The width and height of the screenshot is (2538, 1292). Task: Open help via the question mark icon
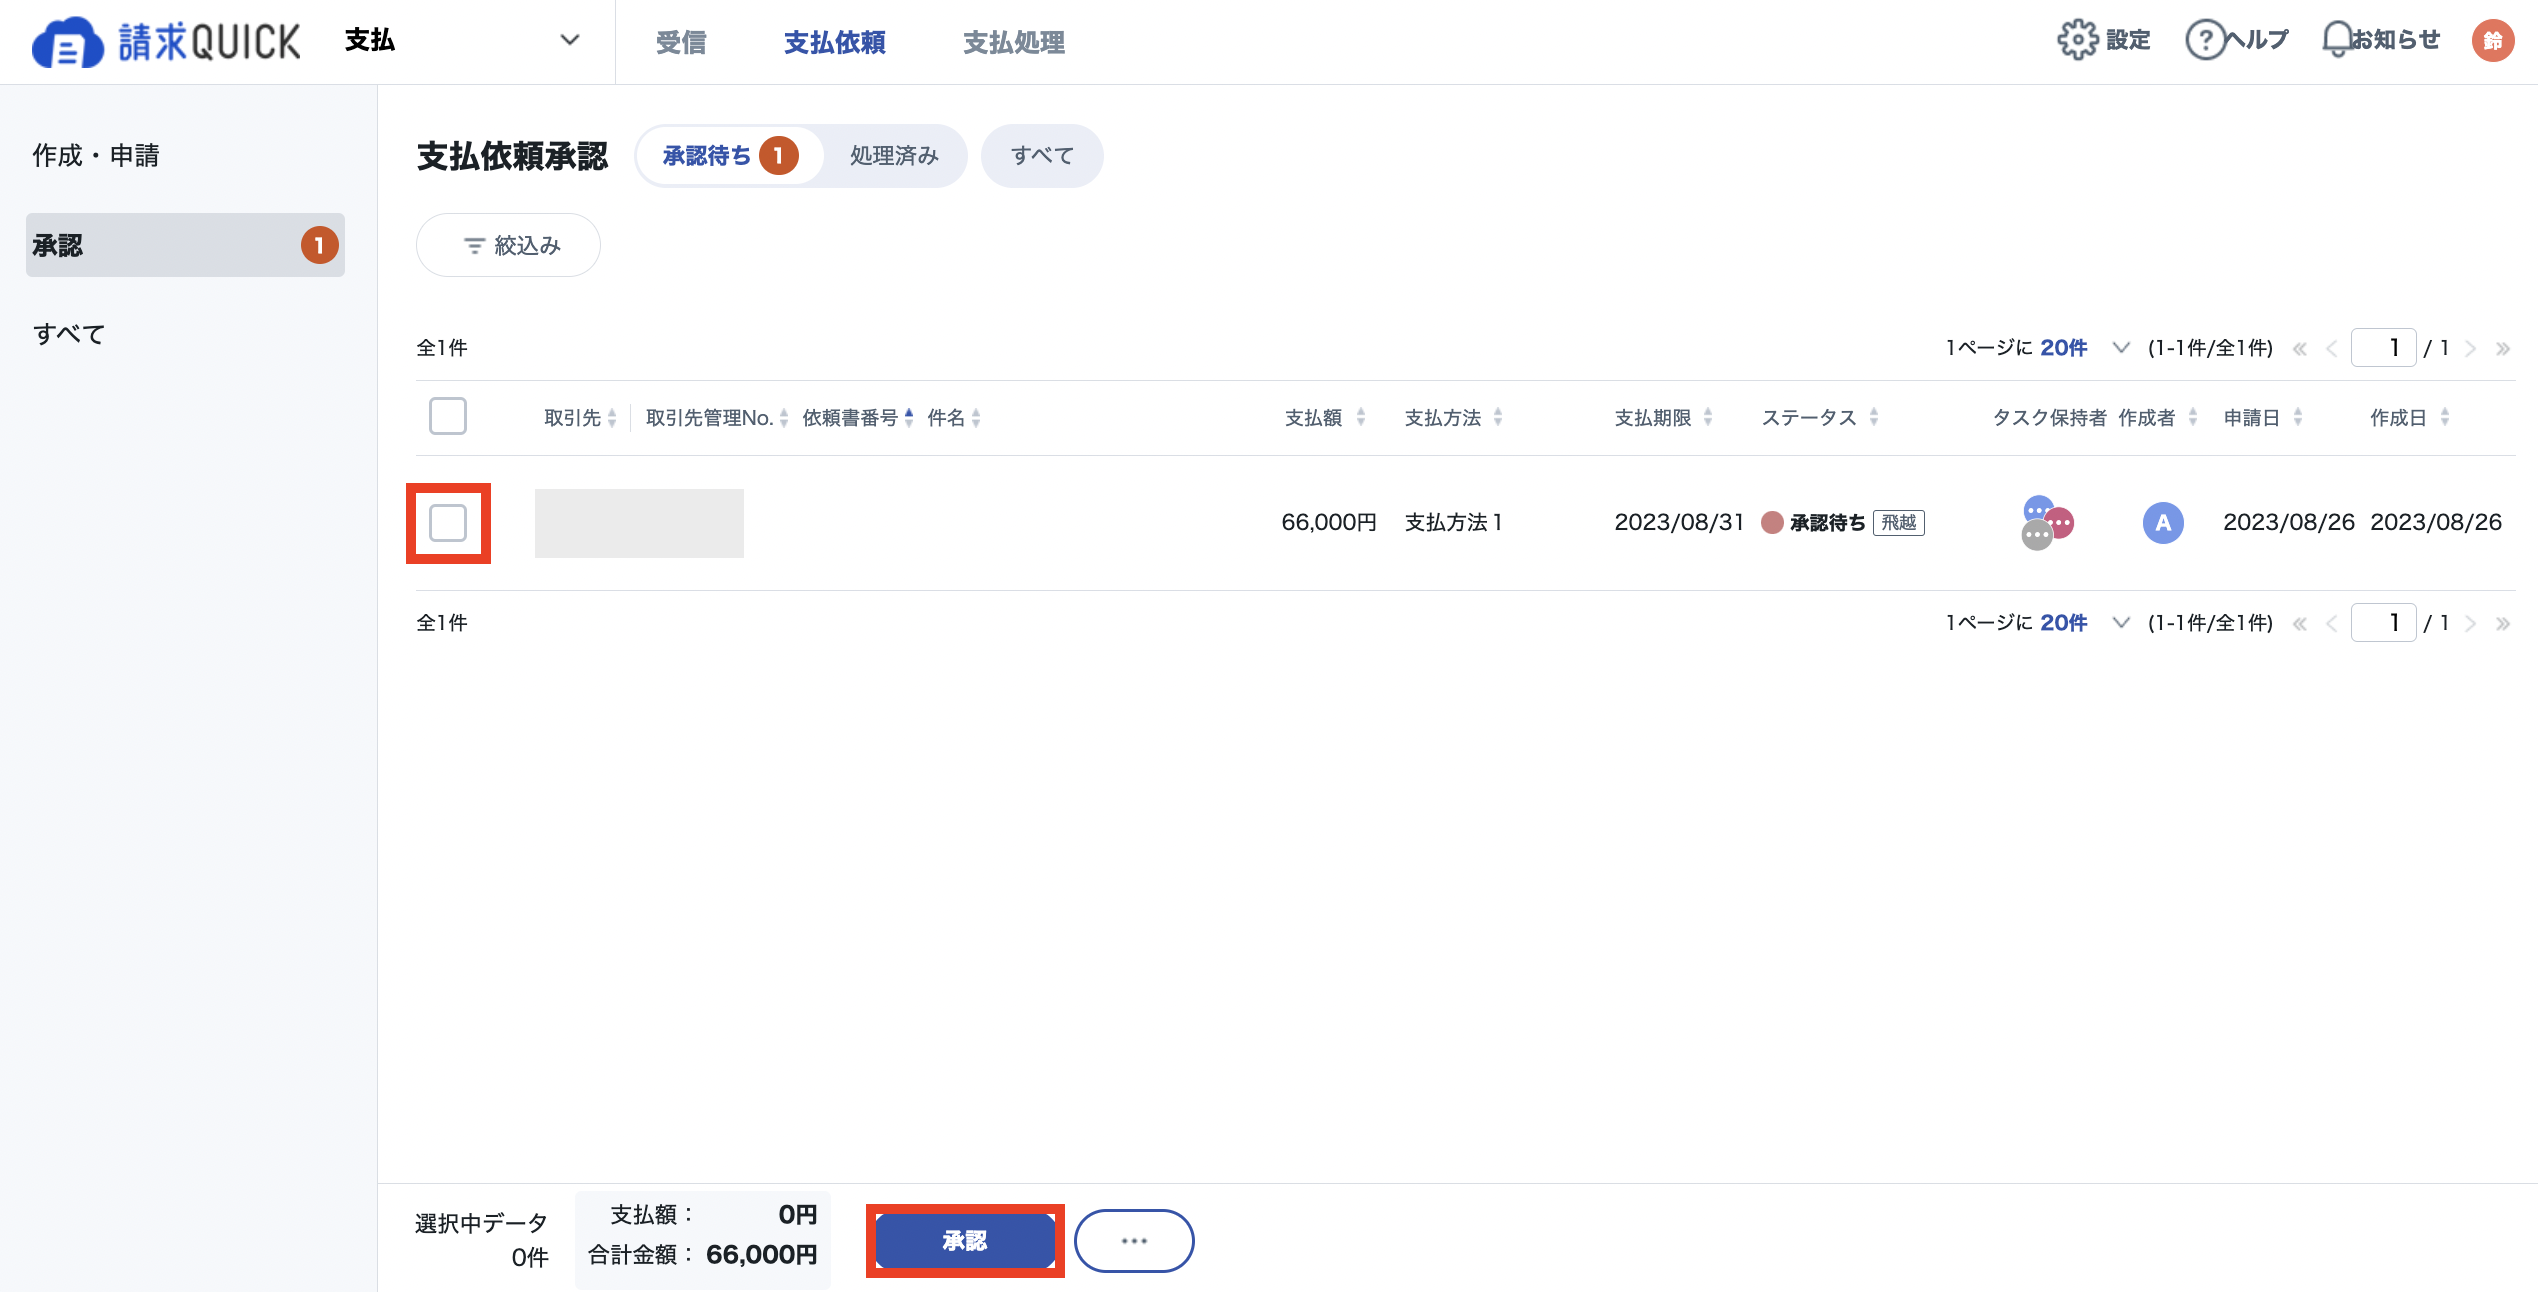point(2204,40)
